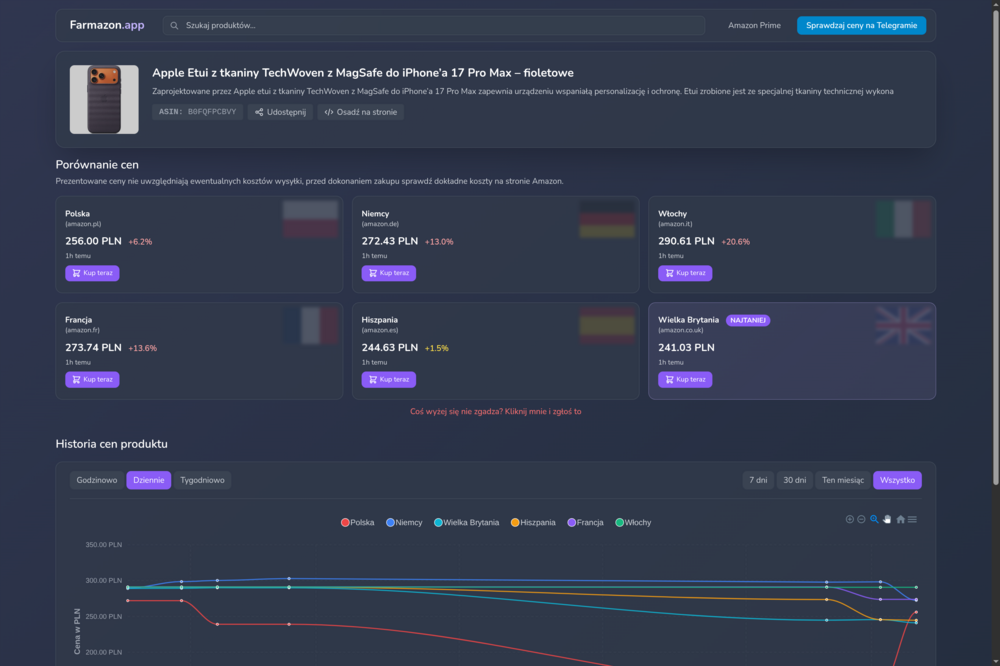
Task: Select the Ten miesiąc range
Action: (842, 480)
